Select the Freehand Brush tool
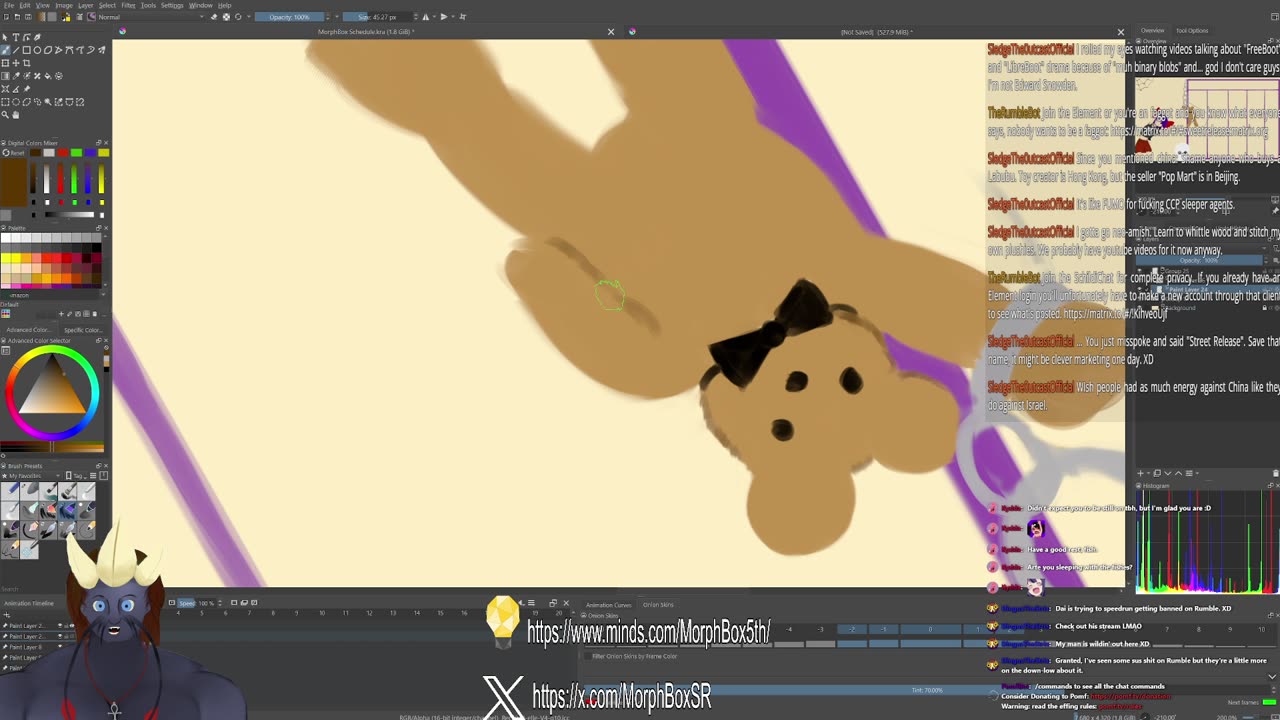 tap(5, 50)
